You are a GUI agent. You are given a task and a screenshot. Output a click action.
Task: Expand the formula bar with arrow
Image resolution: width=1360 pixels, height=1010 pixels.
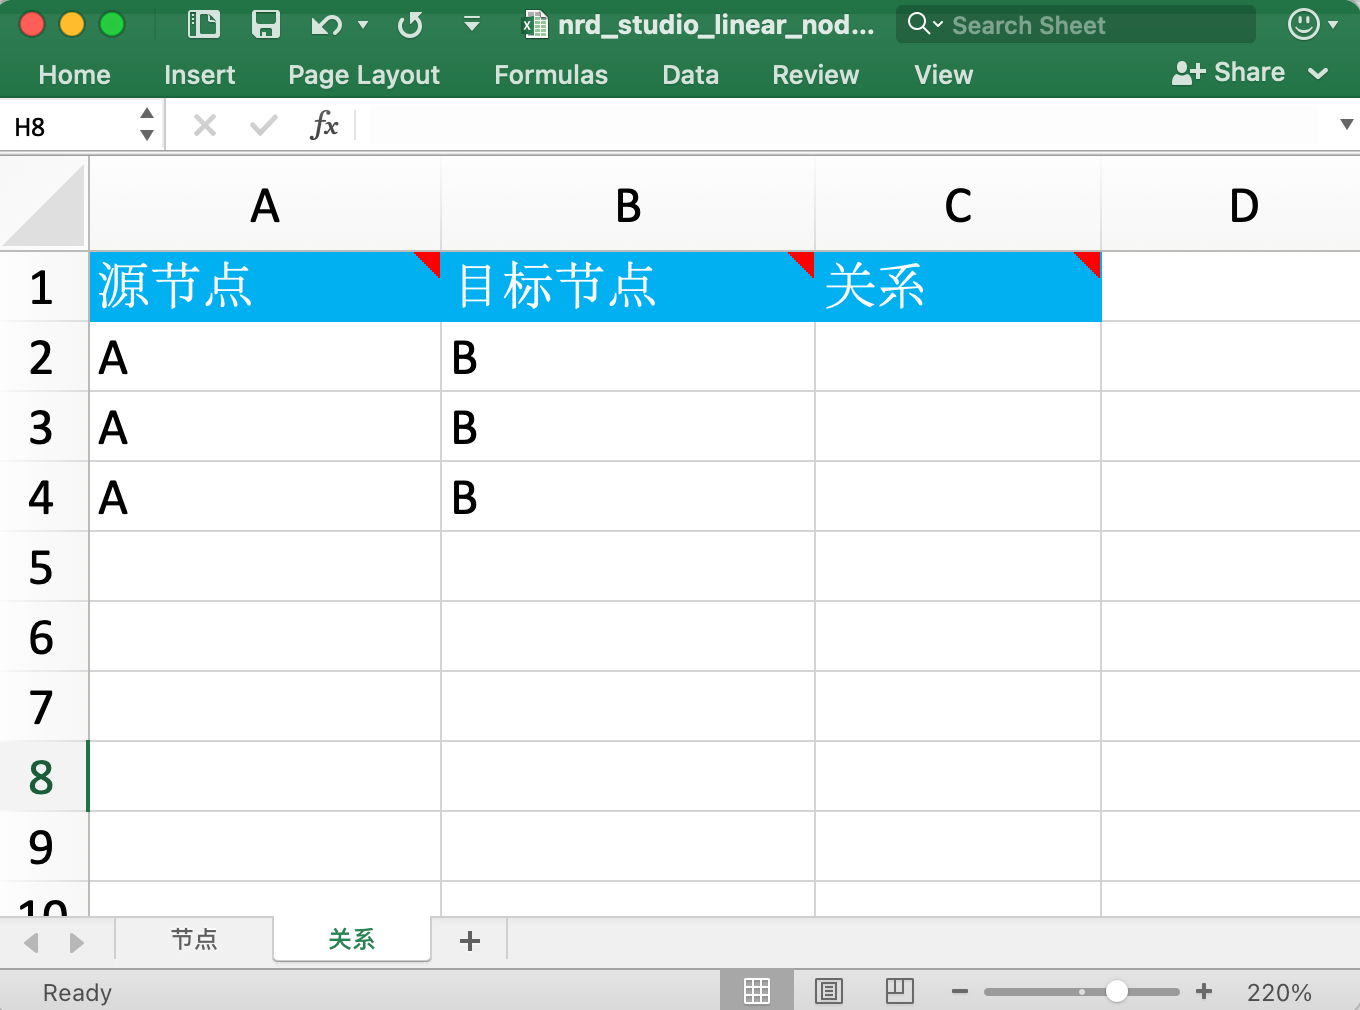coord(1346,125)
